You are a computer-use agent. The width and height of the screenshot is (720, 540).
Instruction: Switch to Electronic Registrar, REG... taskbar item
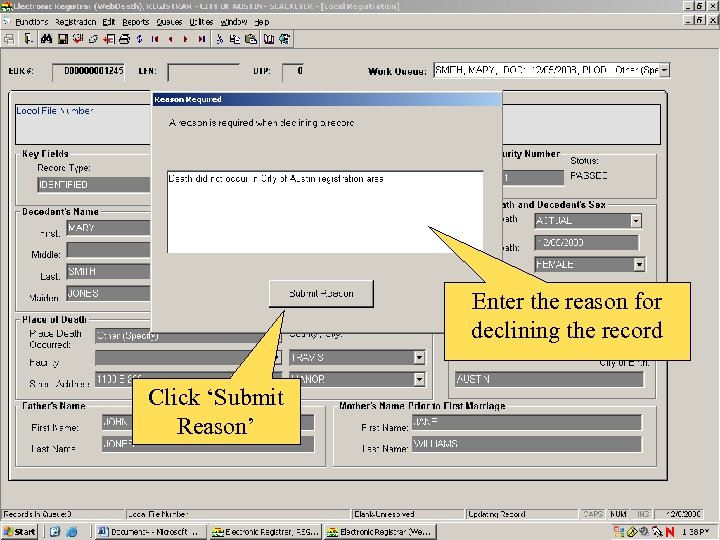pyautogui.click(x=265, y=532)
